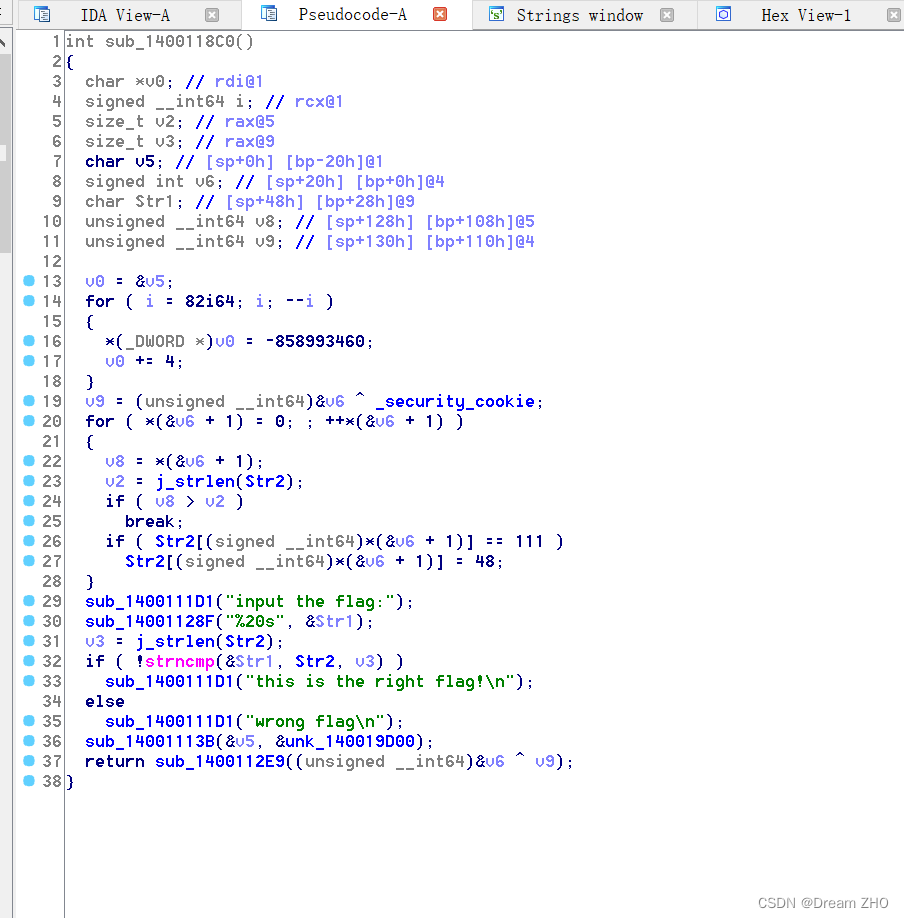Toggle the blue marker beside line 29
The width and height of the screenshot is (904, 918).
(x=27, y=601)
